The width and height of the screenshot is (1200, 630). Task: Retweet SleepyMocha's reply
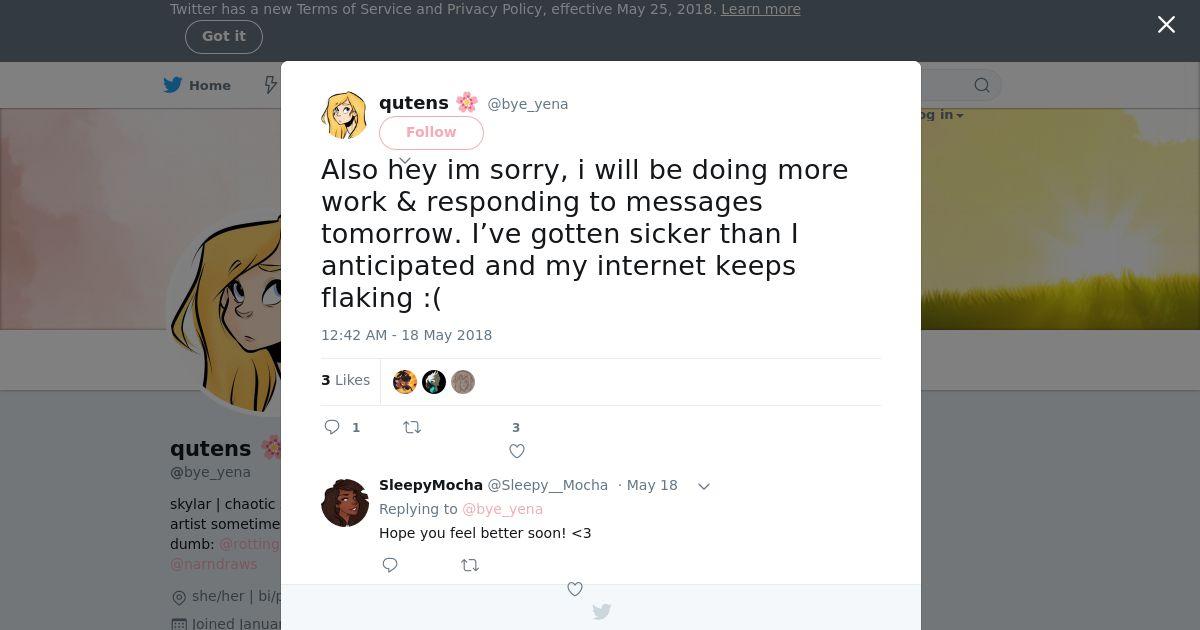coord(470,565)
